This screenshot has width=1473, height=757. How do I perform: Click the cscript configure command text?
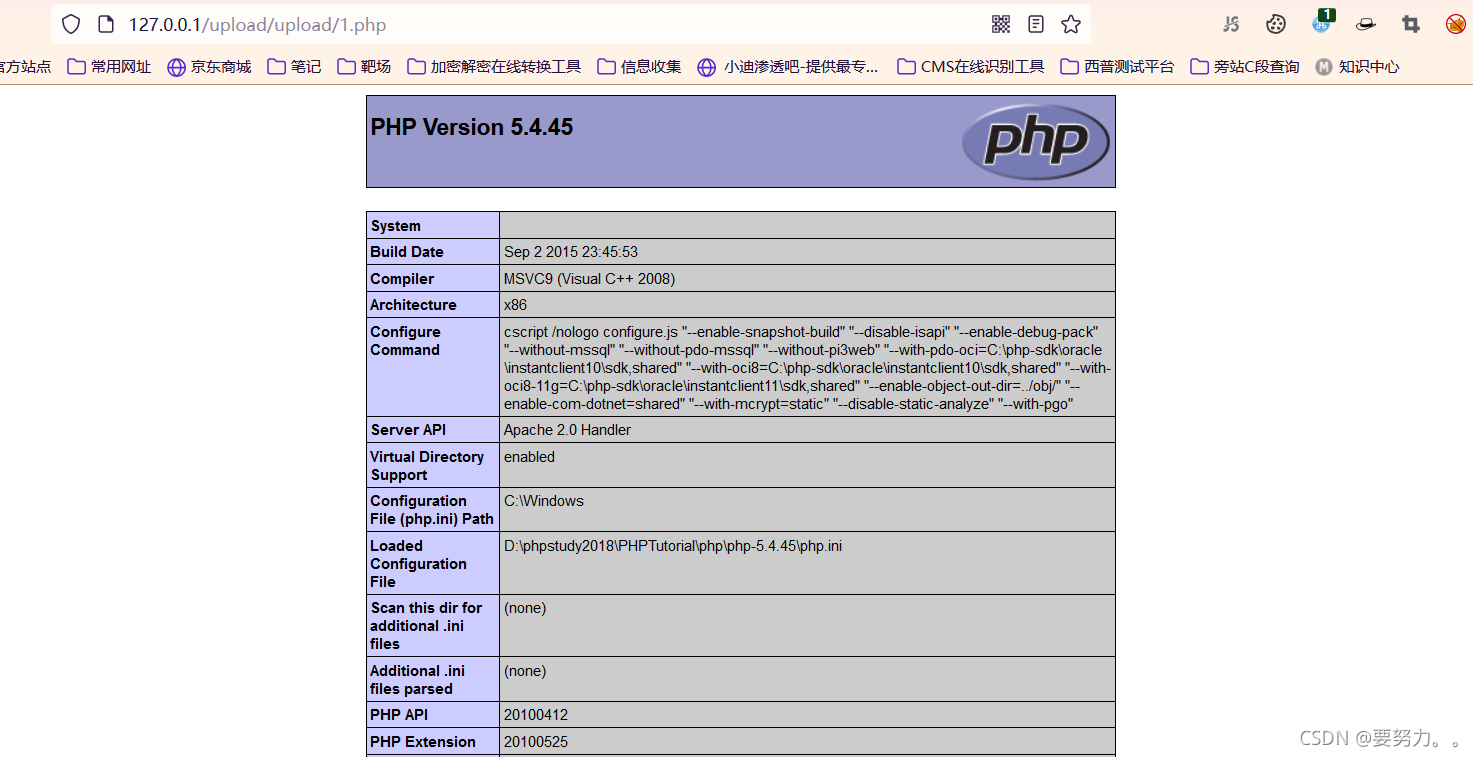coord(807,368)
